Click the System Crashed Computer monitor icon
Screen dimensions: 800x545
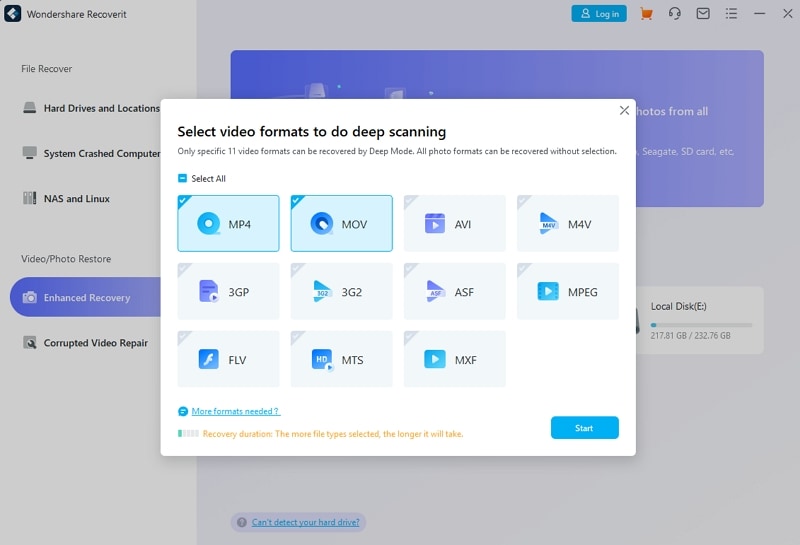click(x=30, y=153)
